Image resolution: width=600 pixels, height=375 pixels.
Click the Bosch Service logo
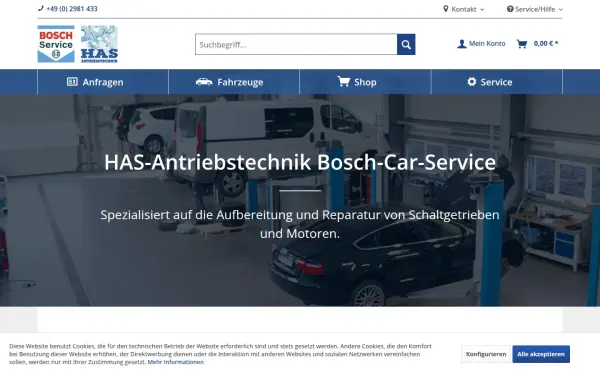tap(56, 44)
